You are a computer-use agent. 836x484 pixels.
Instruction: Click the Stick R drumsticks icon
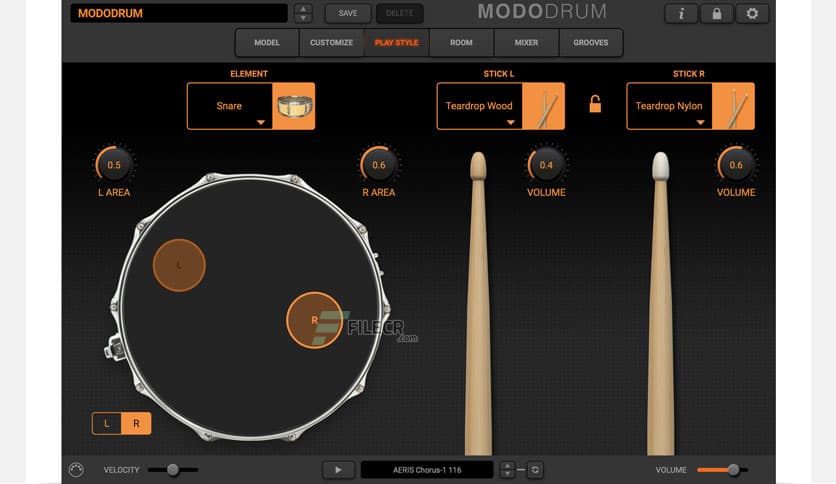coord(733,106)
